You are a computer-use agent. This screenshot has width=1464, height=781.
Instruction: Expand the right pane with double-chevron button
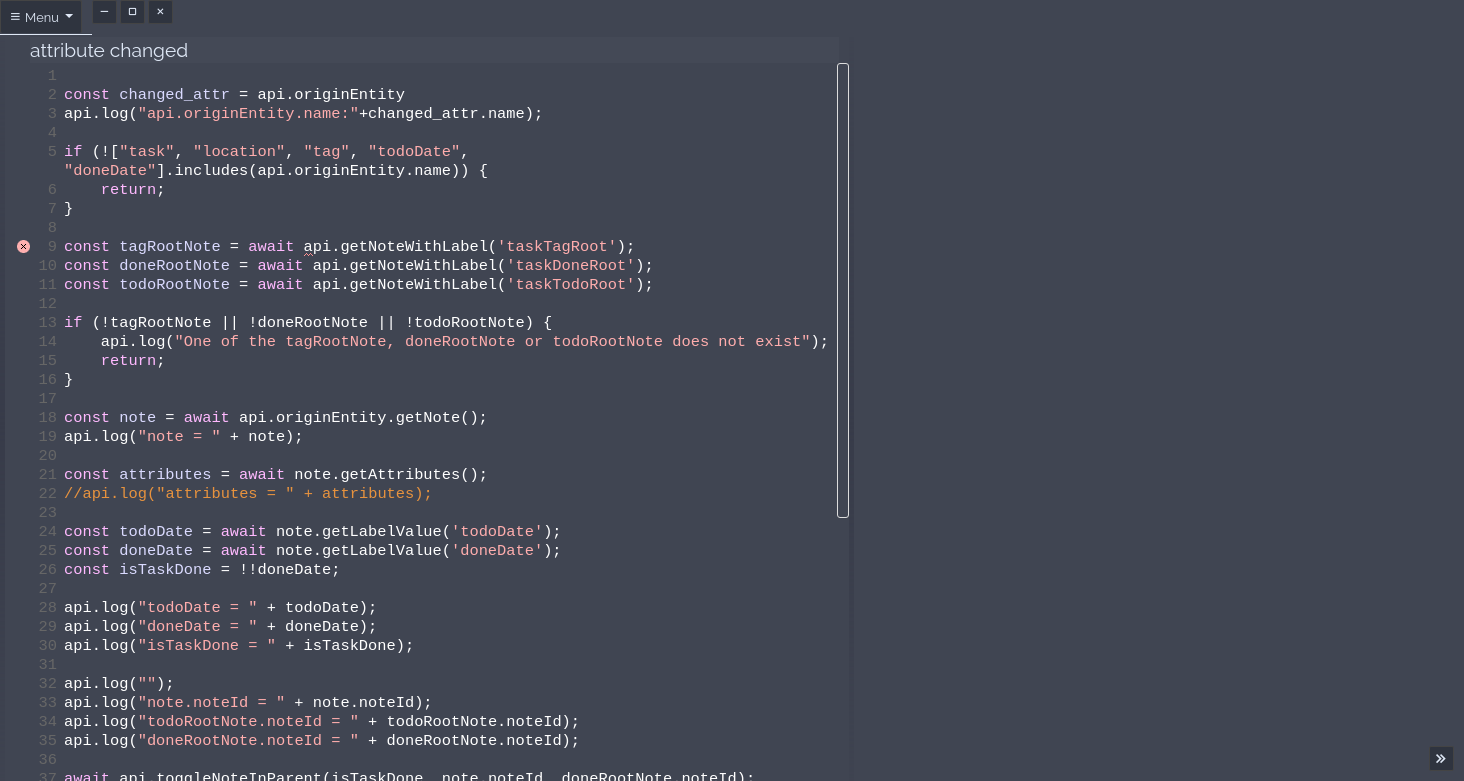(1441, 759)
